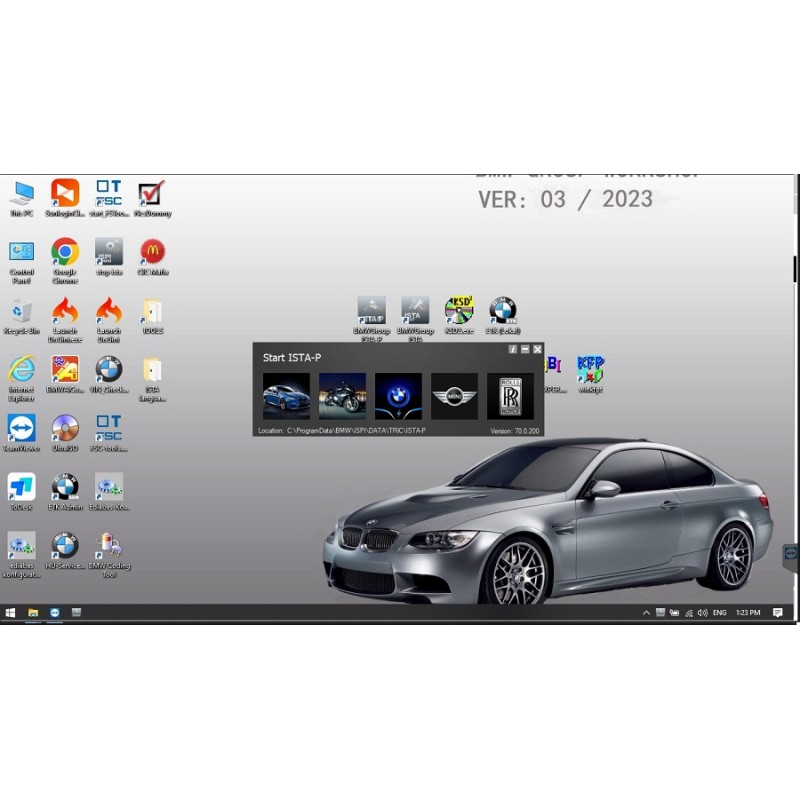Open the FSC-tools desktop shortcut
Image resolution: width=800 pixels, height=800 pixels.
(106, 427)
